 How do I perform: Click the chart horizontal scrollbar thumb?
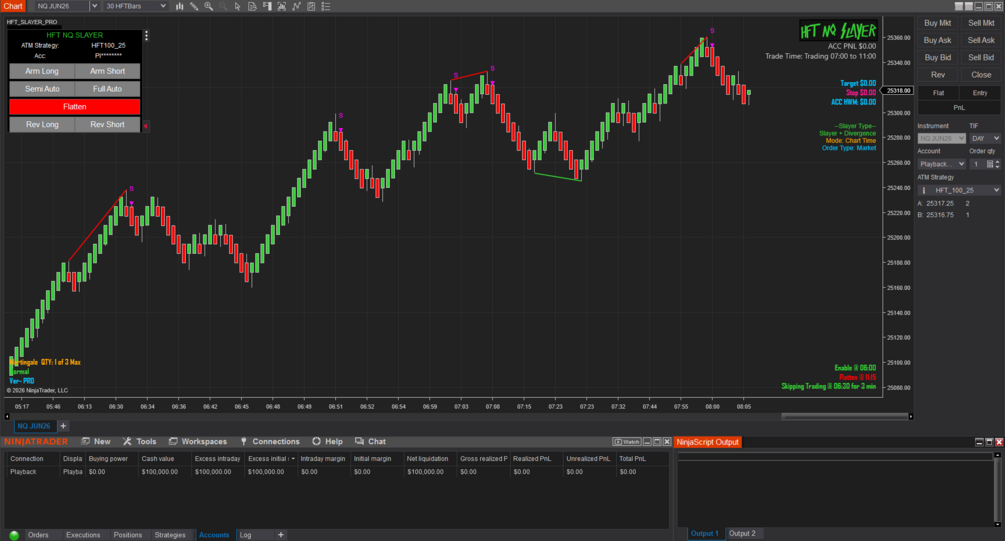[844, 417]
